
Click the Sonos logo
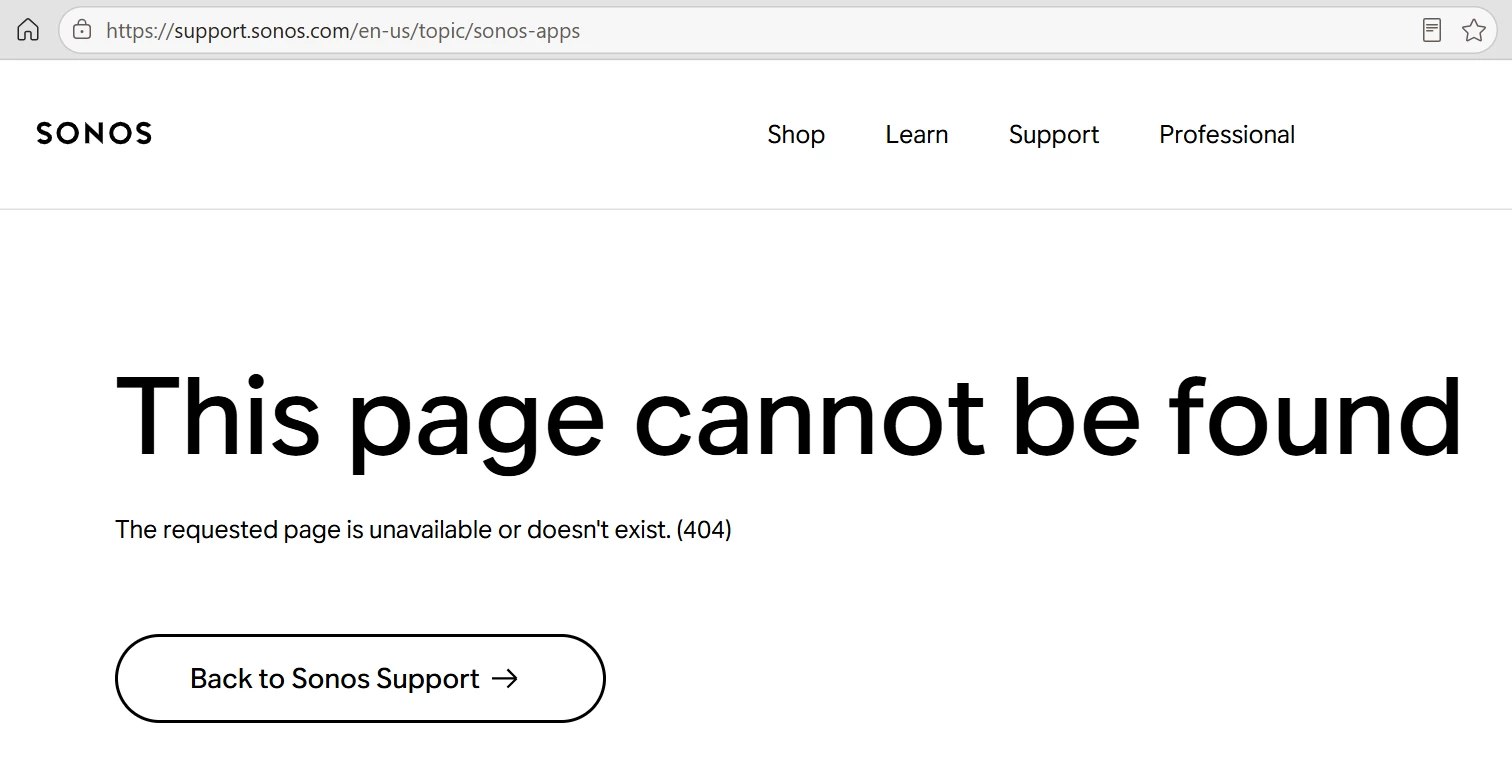pyautogui.click(x=94, y=134)
